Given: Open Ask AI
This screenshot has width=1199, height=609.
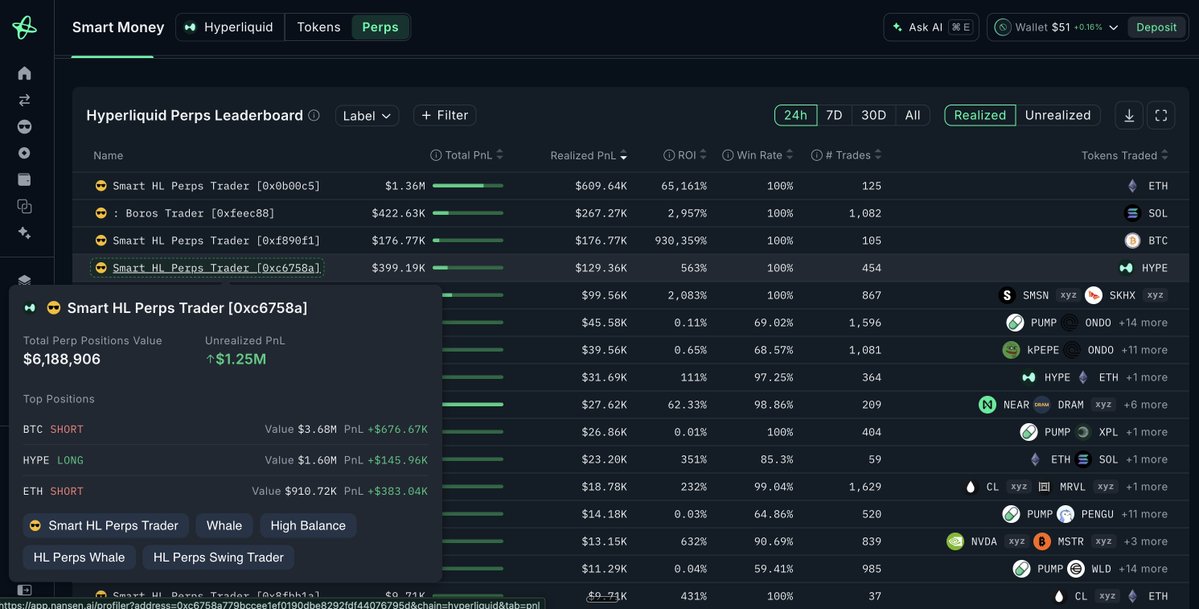Looking at the screenshot, I should (x=931, y=28).
